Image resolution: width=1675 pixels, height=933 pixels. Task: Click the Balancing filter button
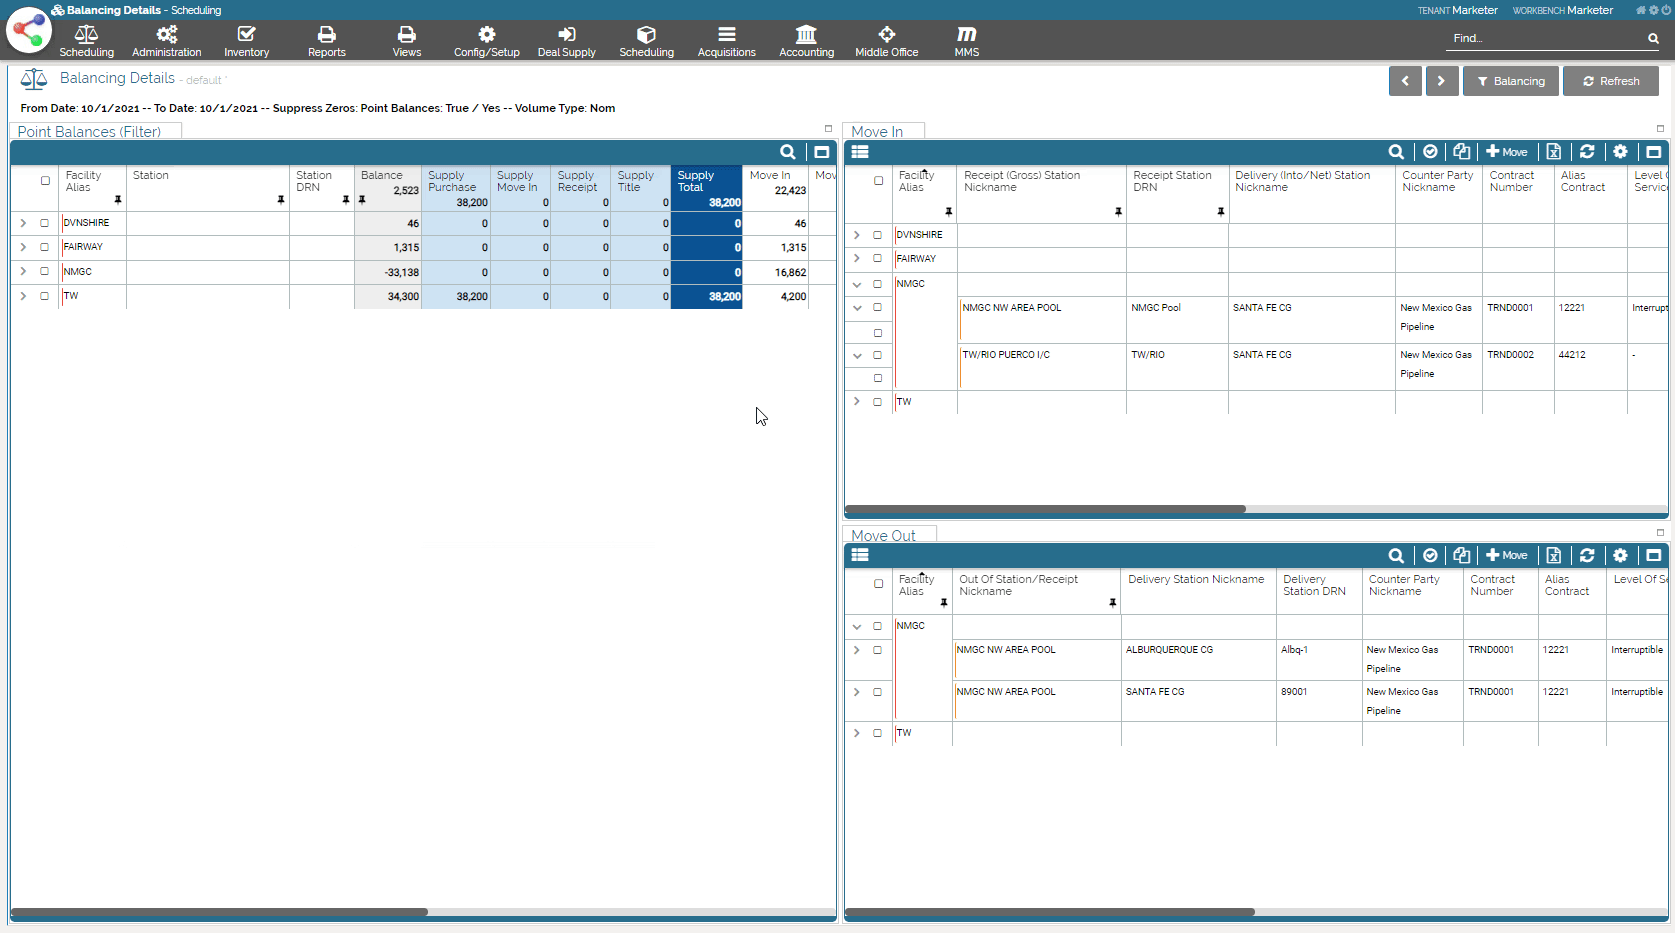(x=1510, y=81)
